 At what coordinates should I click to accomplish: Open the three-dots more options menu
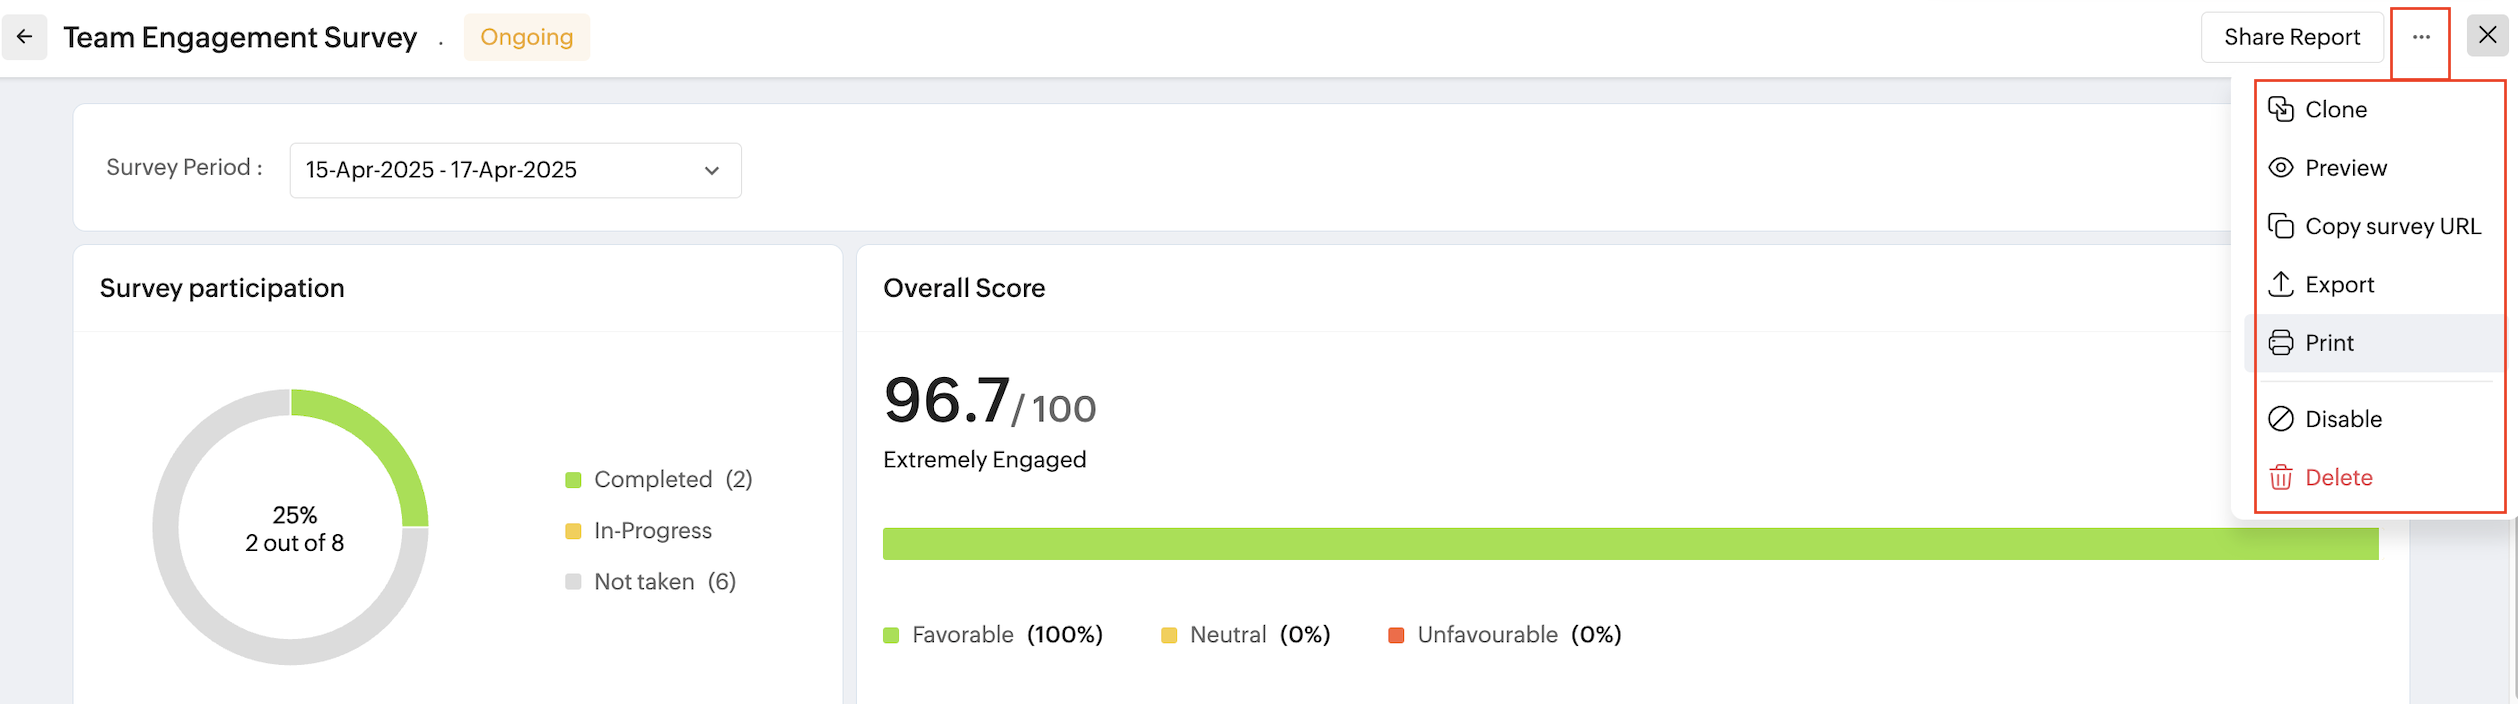[2420, 37]
